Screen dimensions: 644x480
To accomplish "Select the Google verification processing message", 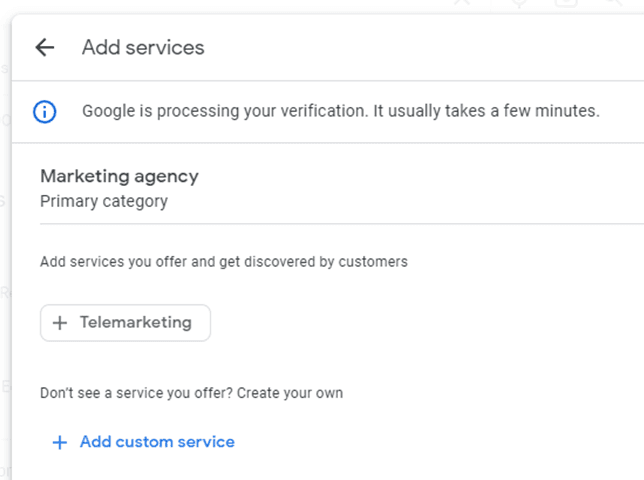I will [x=341, y=111].
